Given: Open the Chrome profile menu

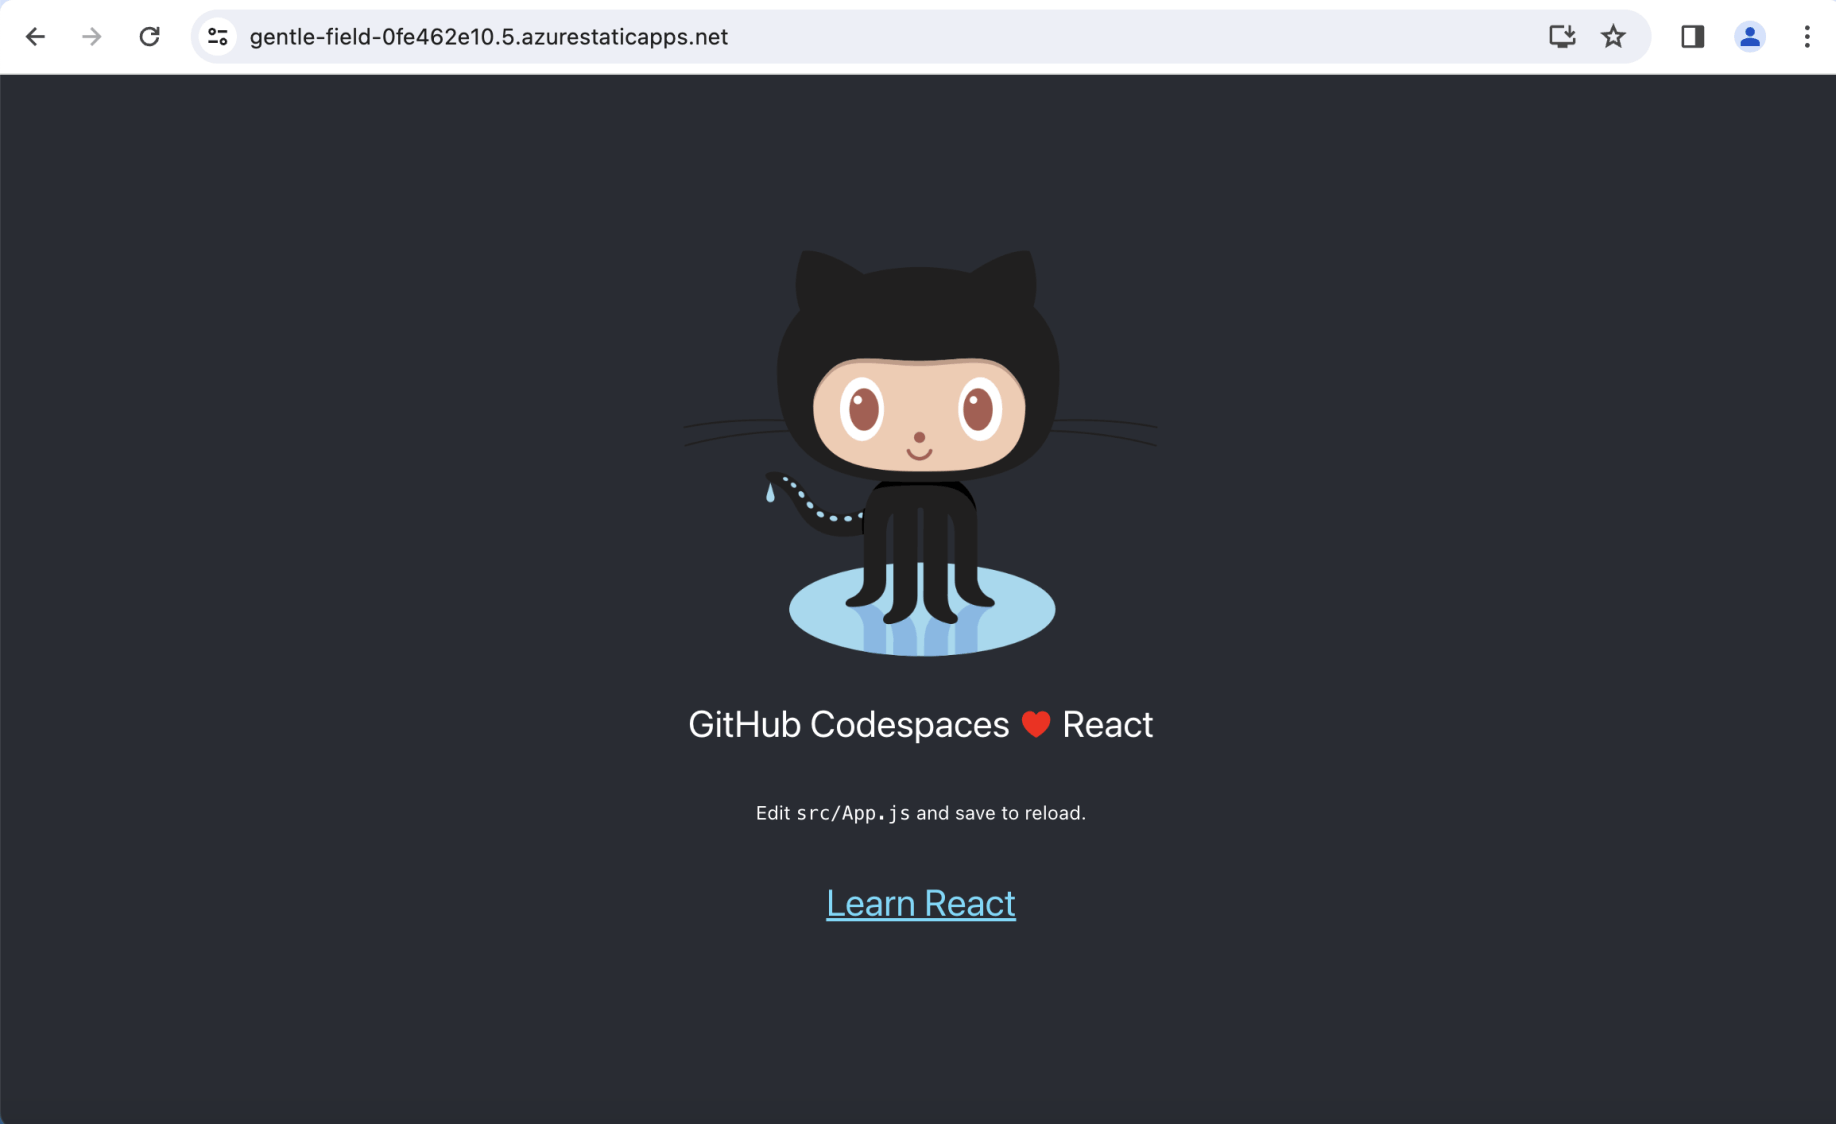Looking at the screenshot, I should point(1749,37).
